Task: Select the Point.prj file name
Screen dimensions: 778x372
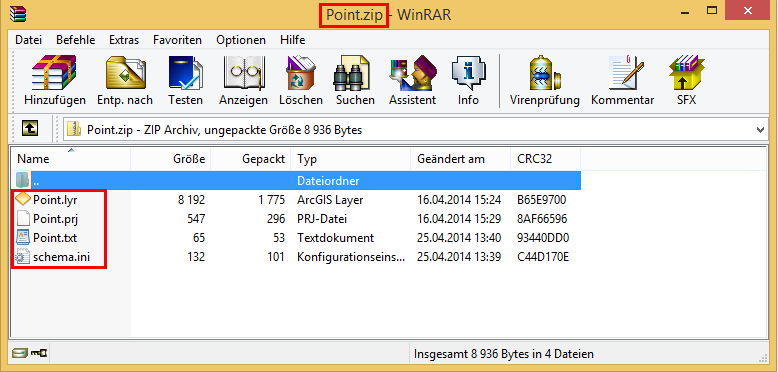Action: tap(55, 219)
